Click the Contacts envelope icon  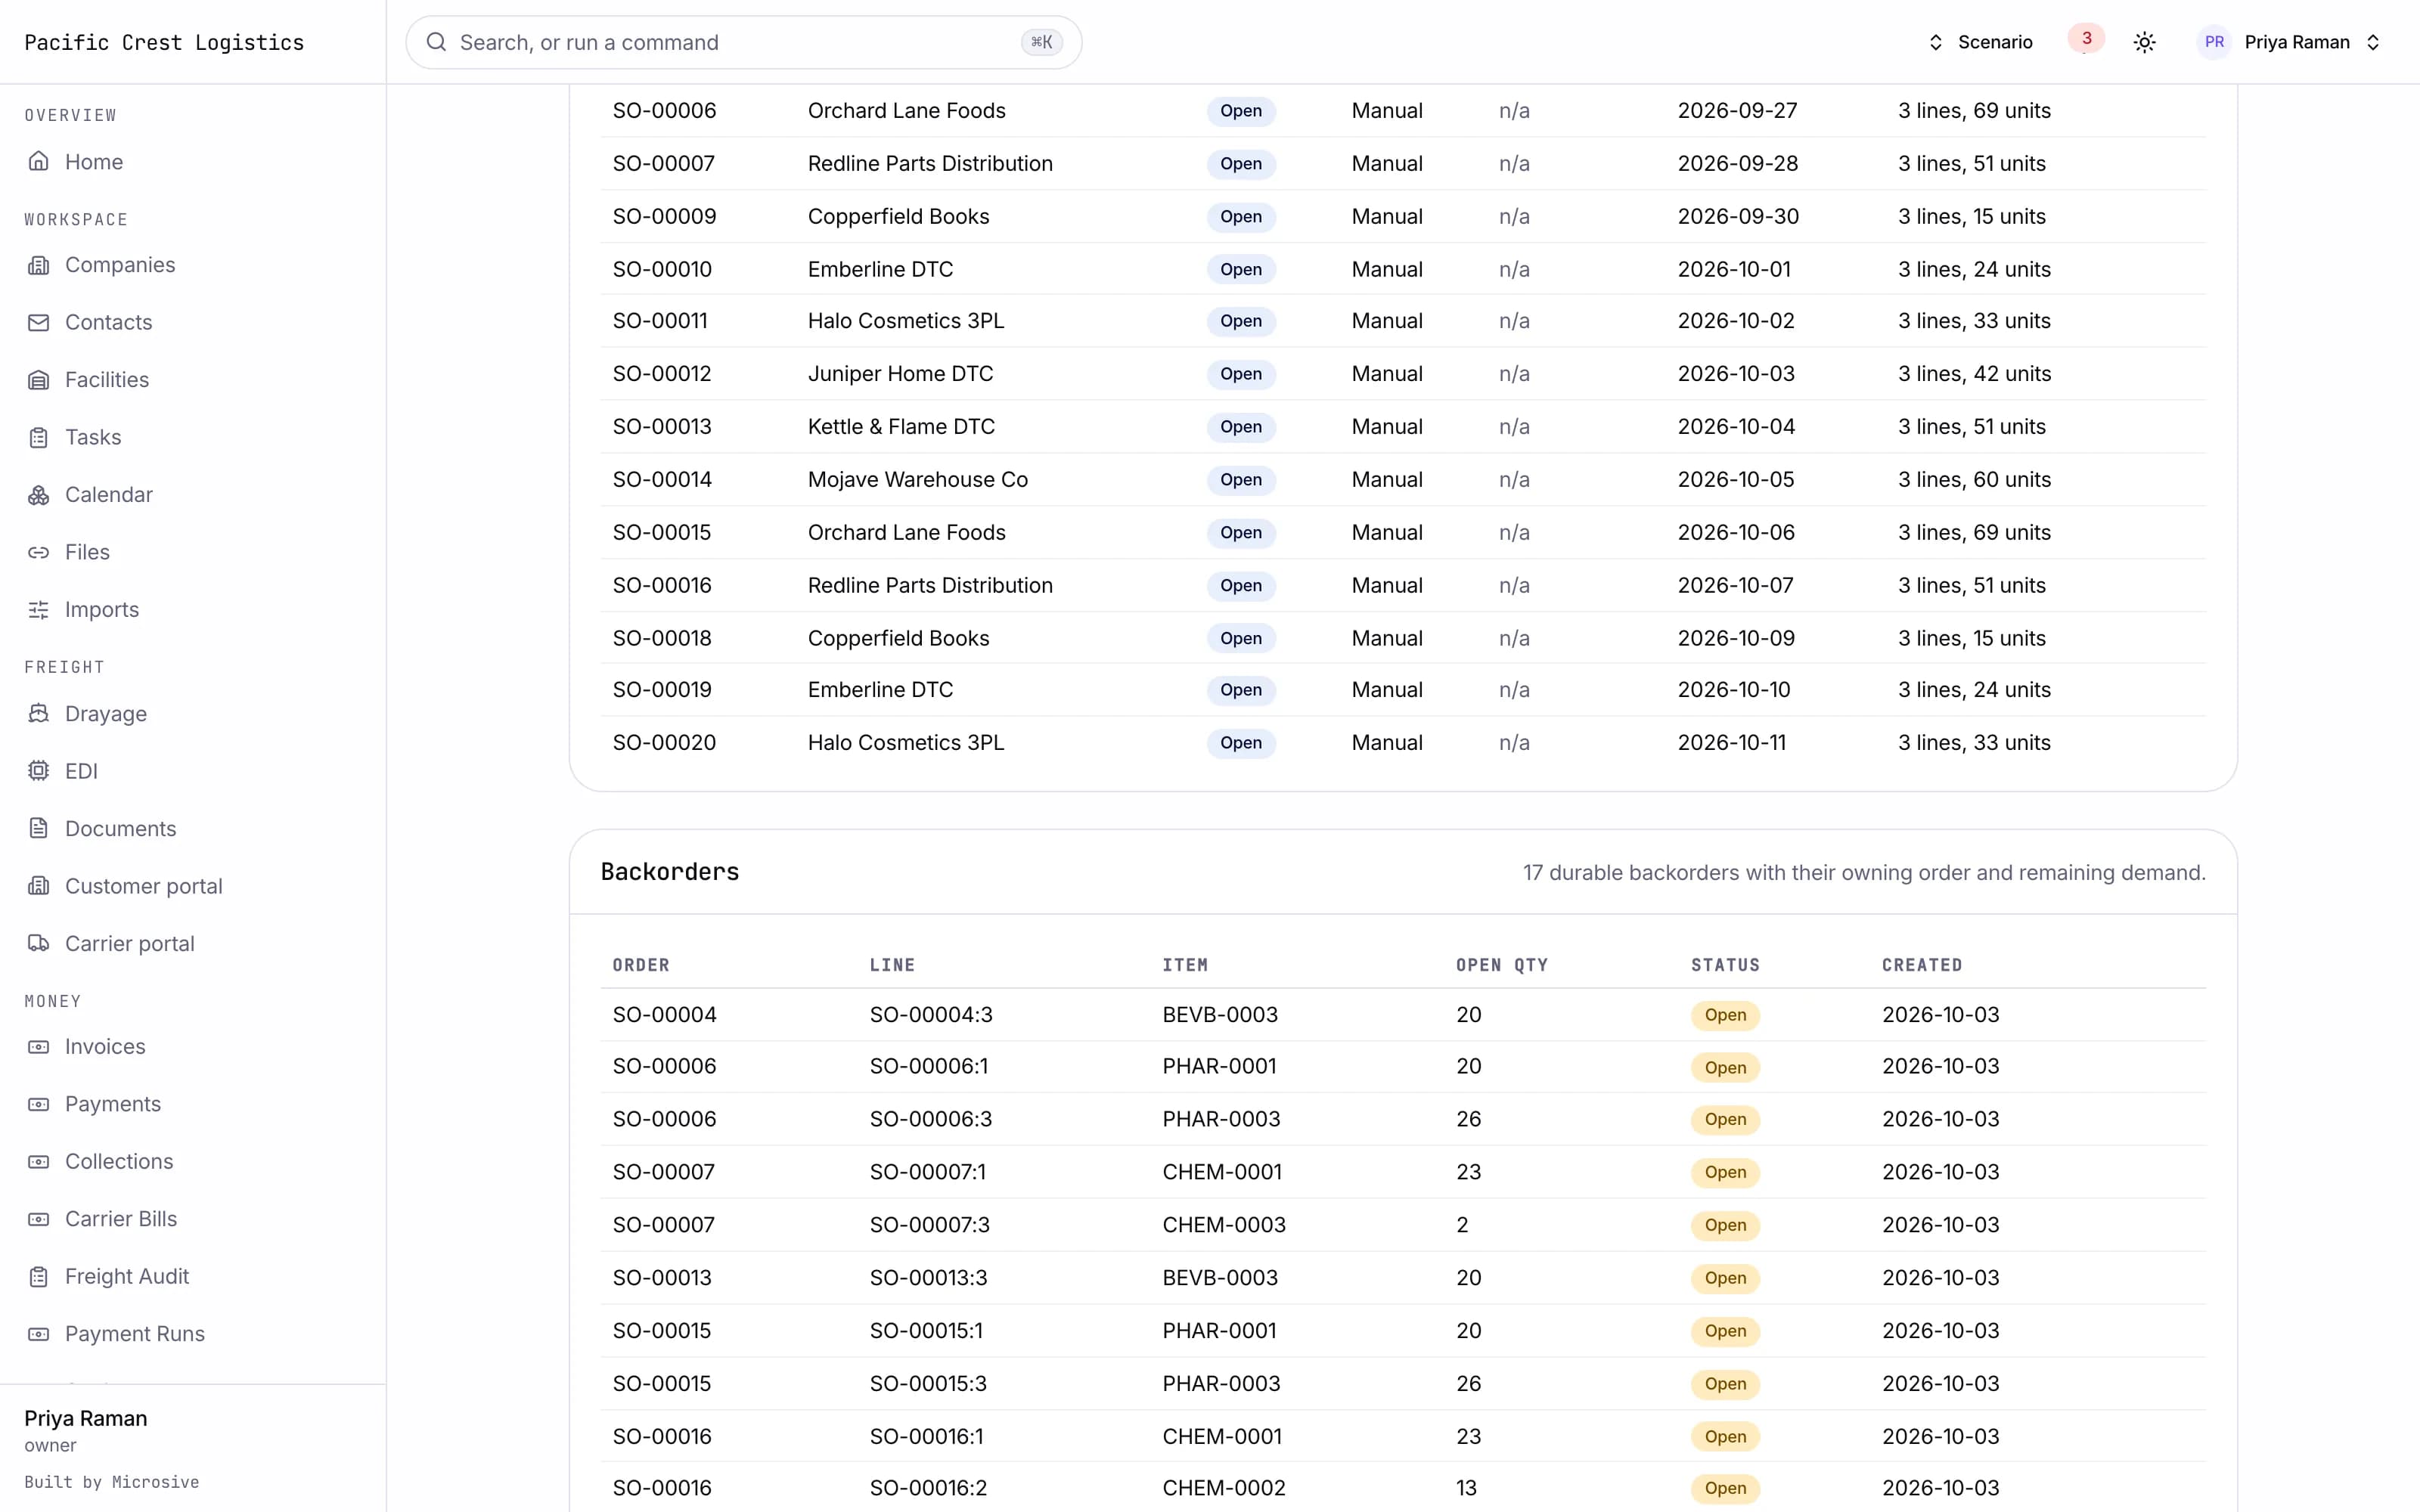[38, 322]
